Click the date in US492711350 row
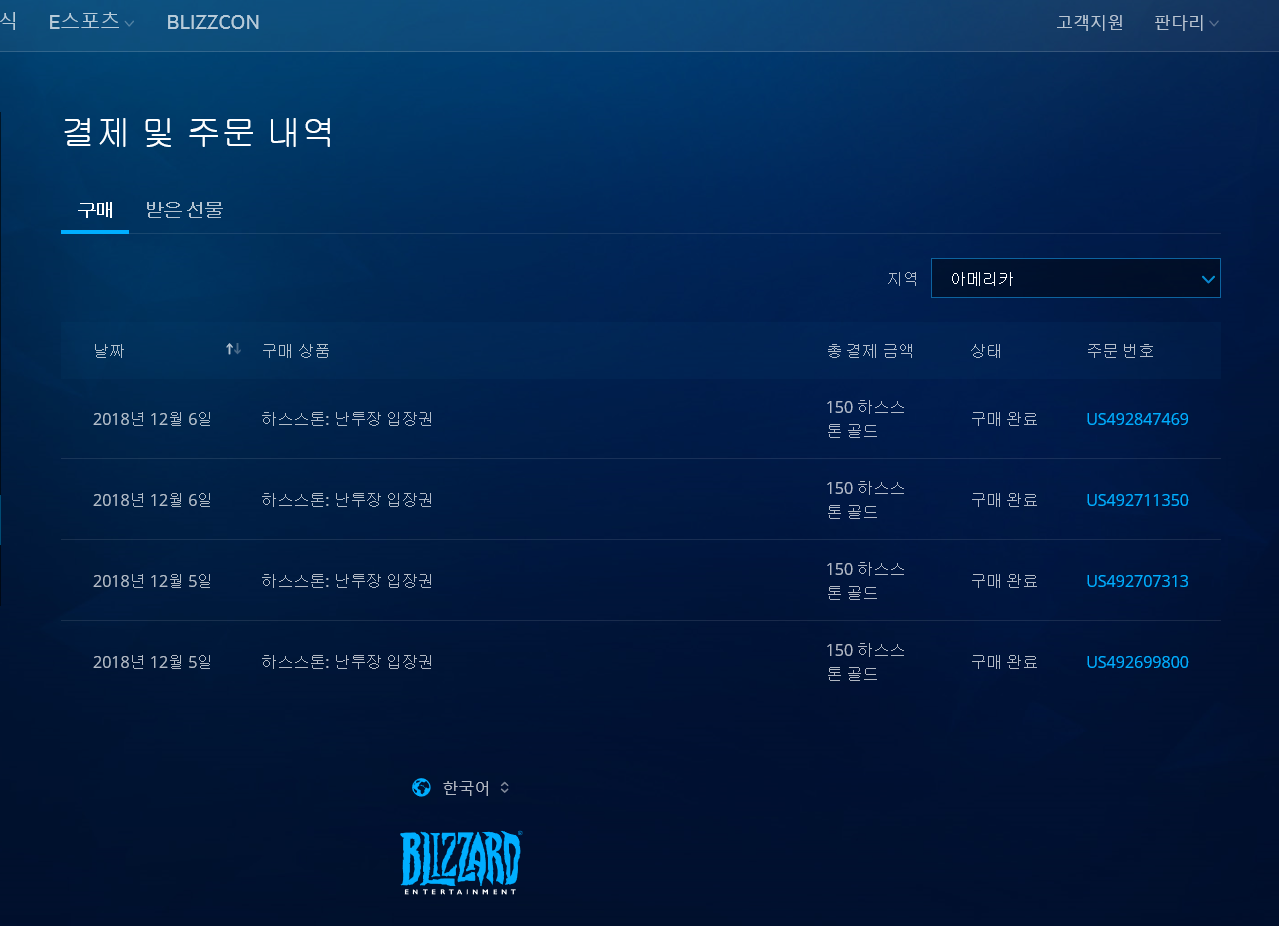The width and height of the screenshot is (1279, 926). pyautogui.click(x=152, y=500)
